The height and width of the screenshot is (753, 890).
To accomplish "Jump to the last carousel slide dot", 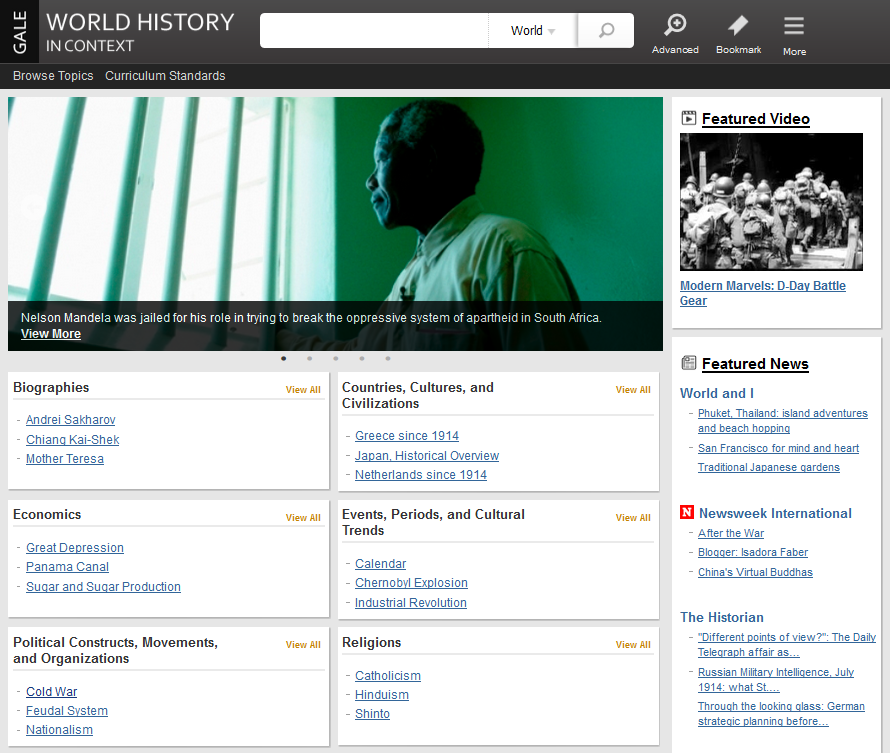I will pos(388,358).
